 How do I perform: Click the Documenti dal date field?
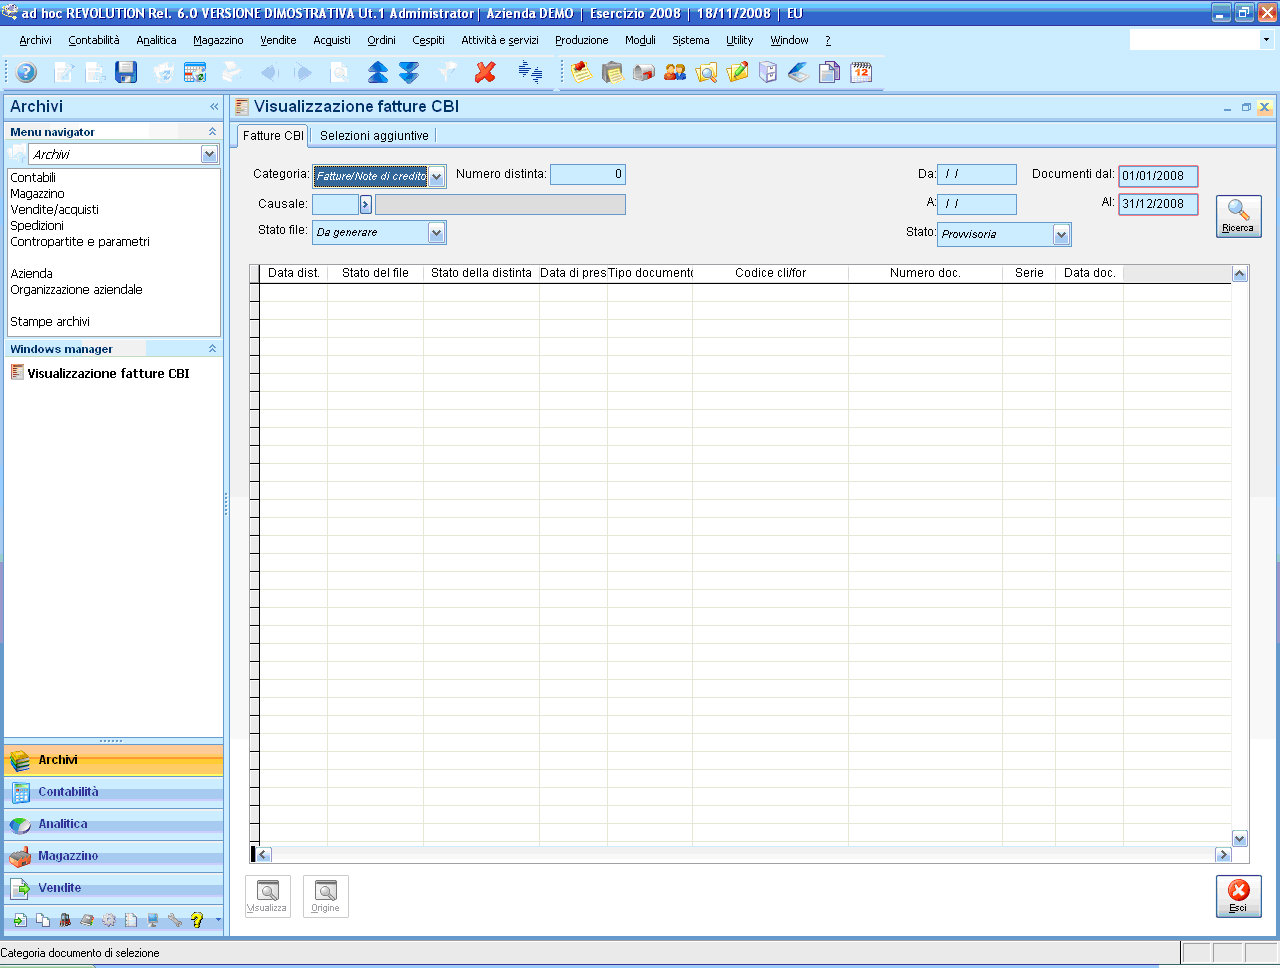pos(1158,176)
